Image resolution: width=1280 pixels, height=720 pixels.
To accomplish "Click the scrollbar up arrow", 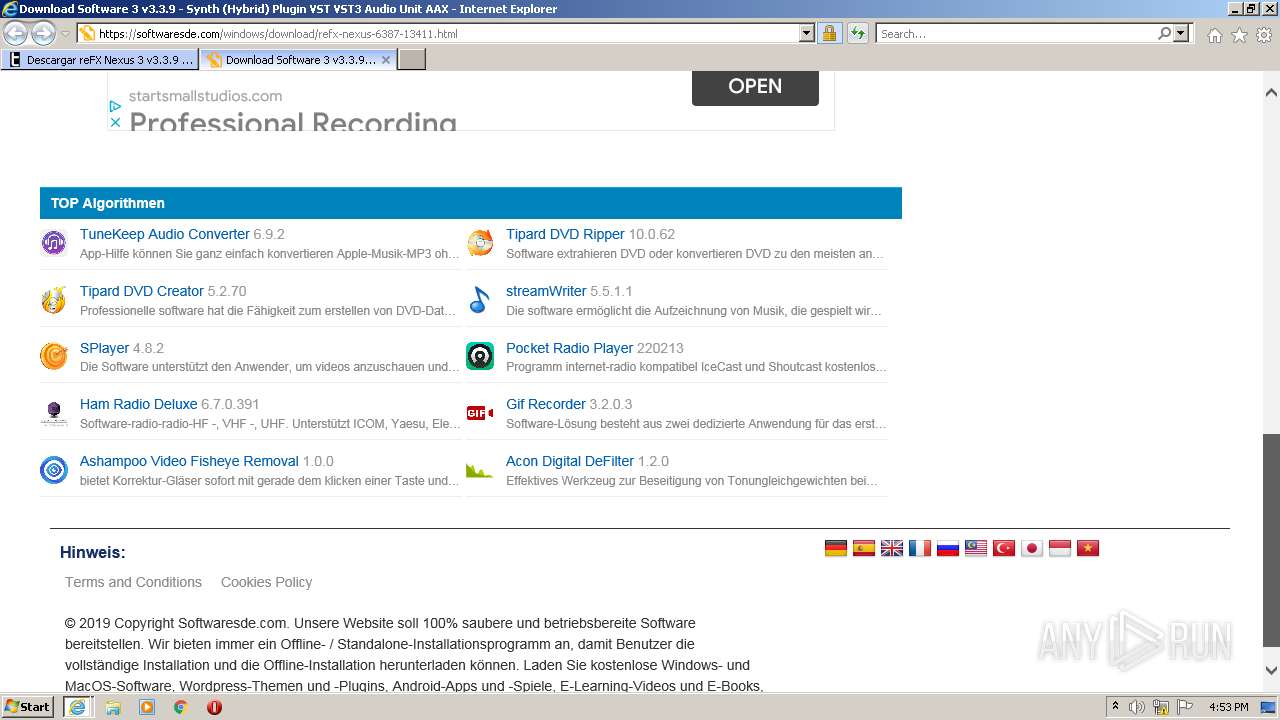I will 1271,92.
